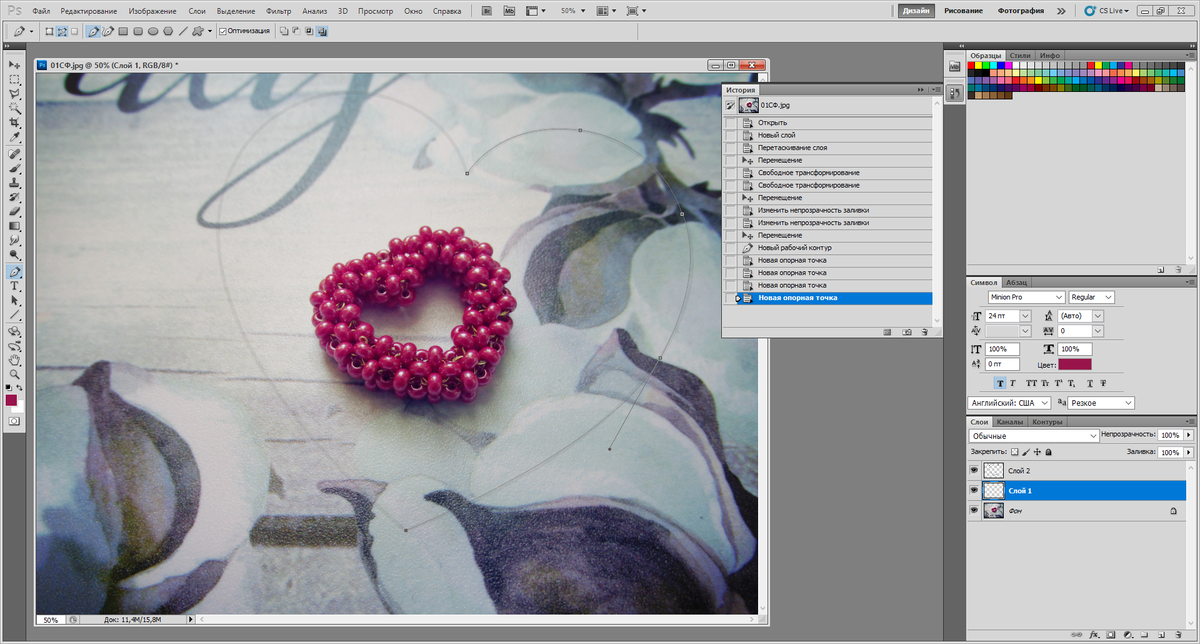Select the Dodge tool
This screenshot has width=1200, height=644.
point(14,253)
